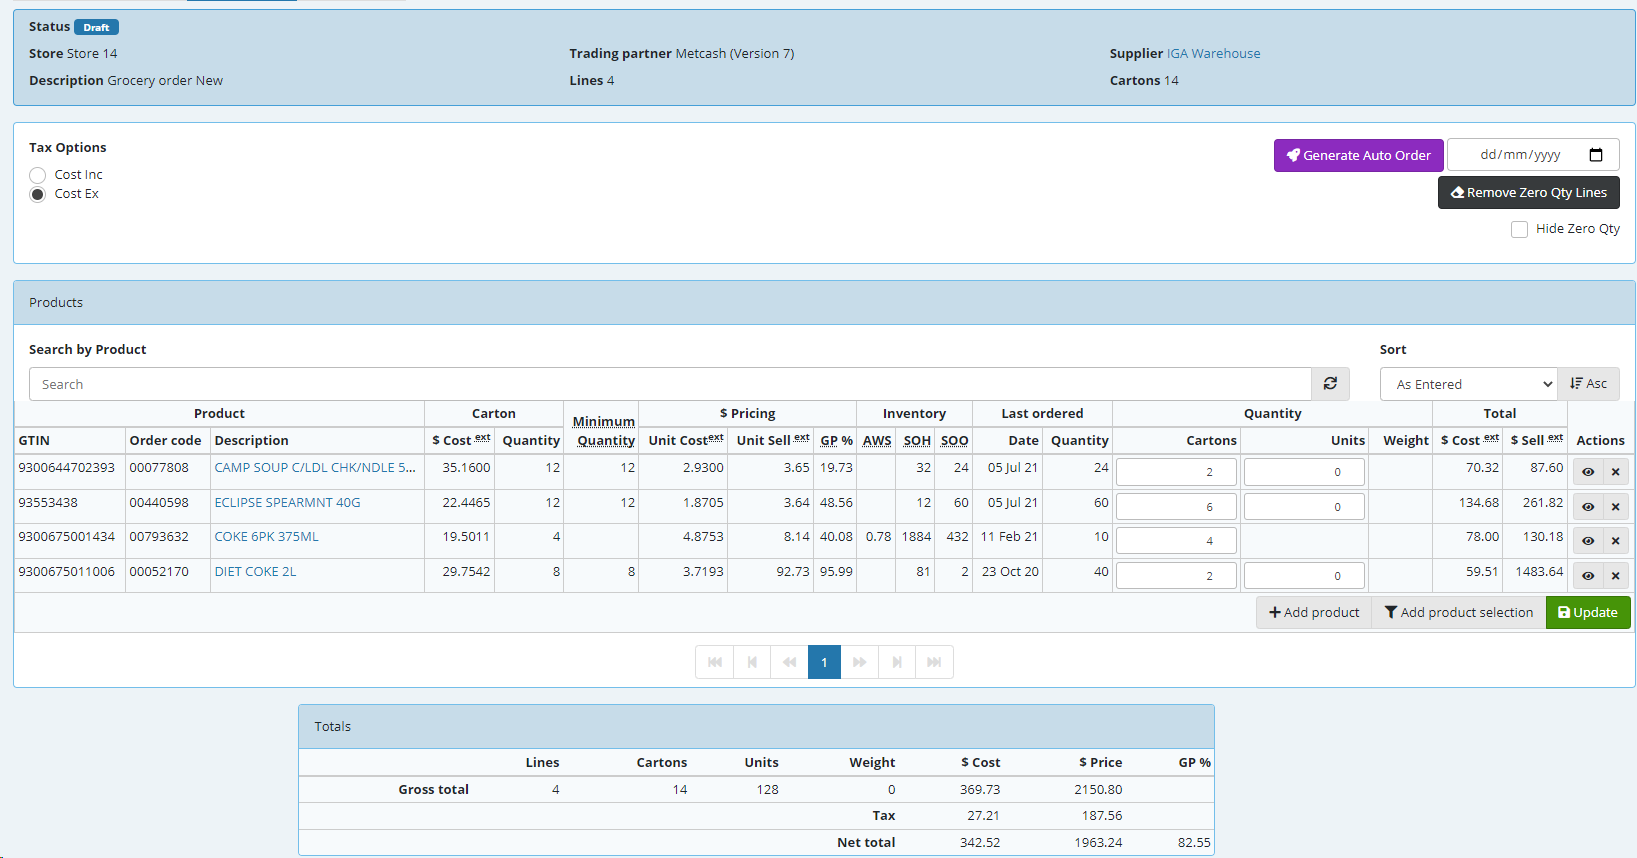Click Generate Auto Order button
Viewport: 1637px width, 858px height.
pyautogui.click(x=1358, y=155)
